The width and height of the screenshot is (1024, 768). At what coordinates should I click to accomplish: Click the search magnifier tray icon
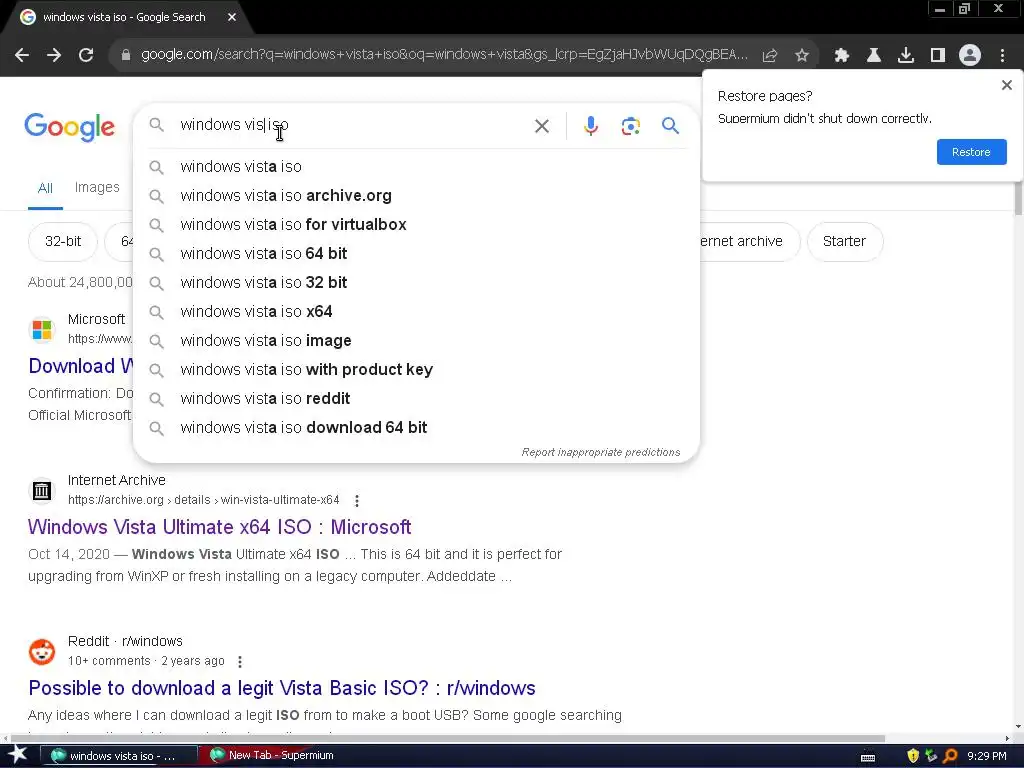(x=951, y=756)
